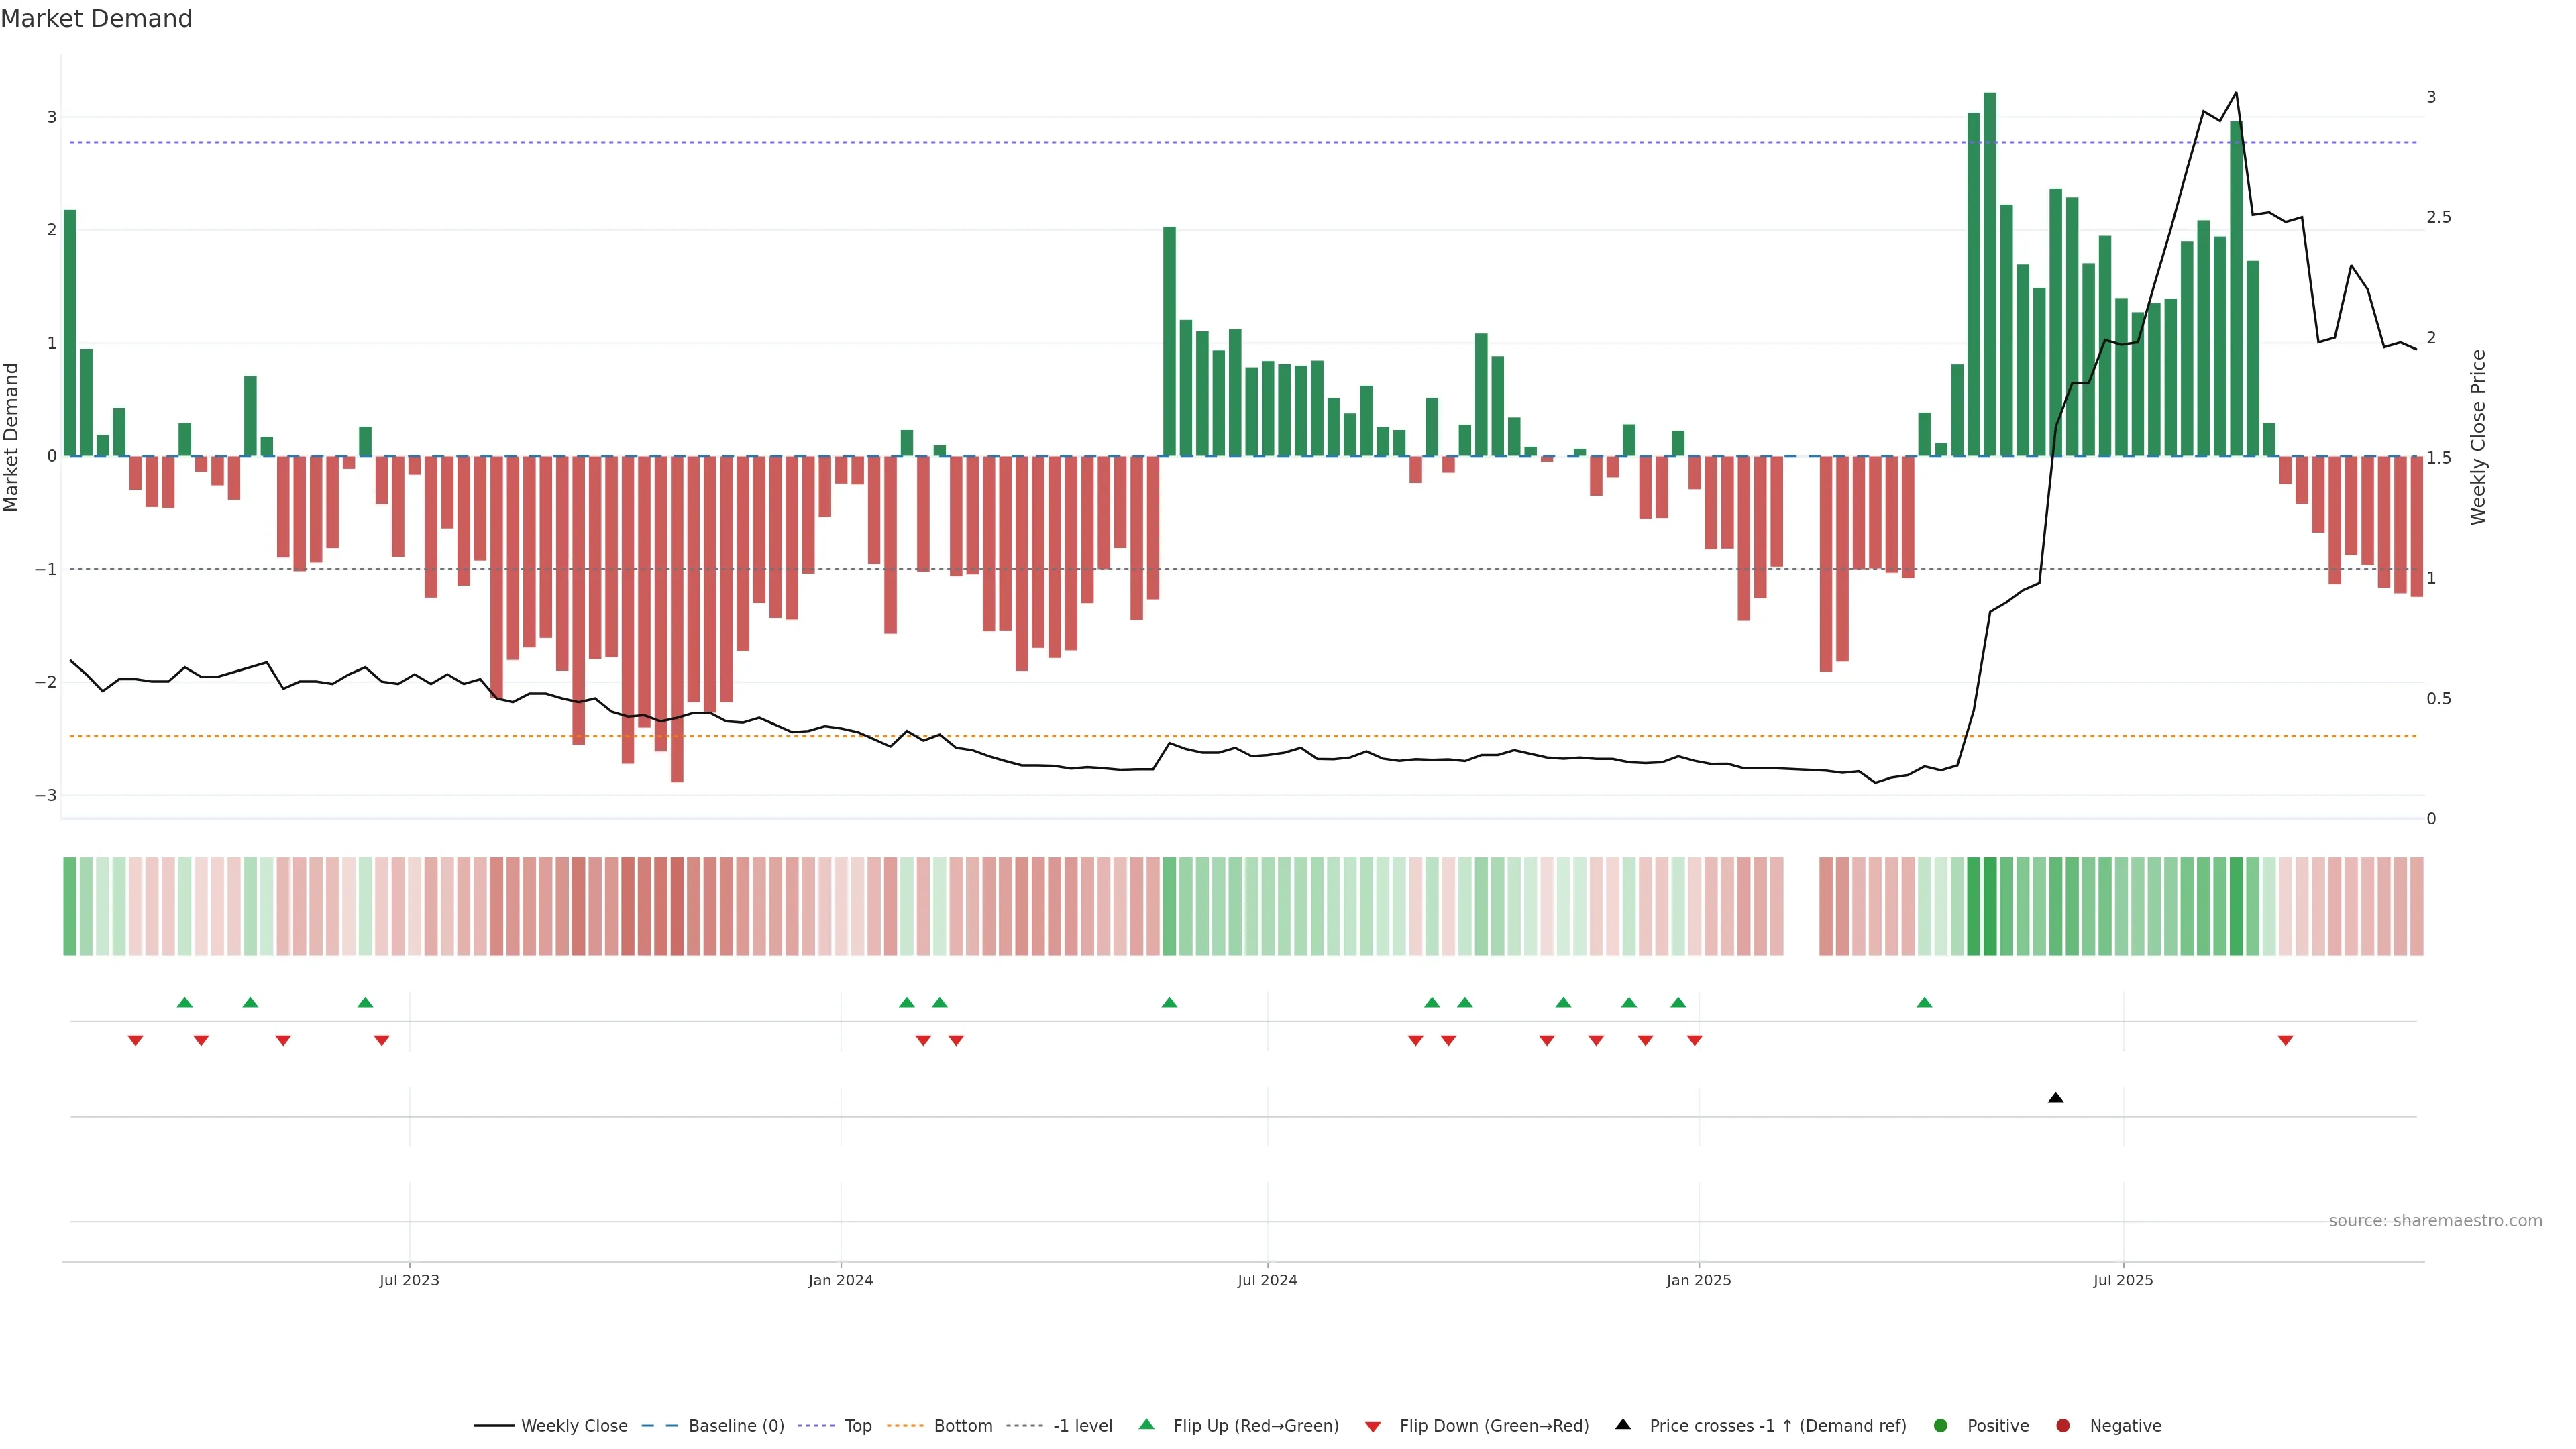Click the darkest green heatmap strip cell

[1990, 906]
